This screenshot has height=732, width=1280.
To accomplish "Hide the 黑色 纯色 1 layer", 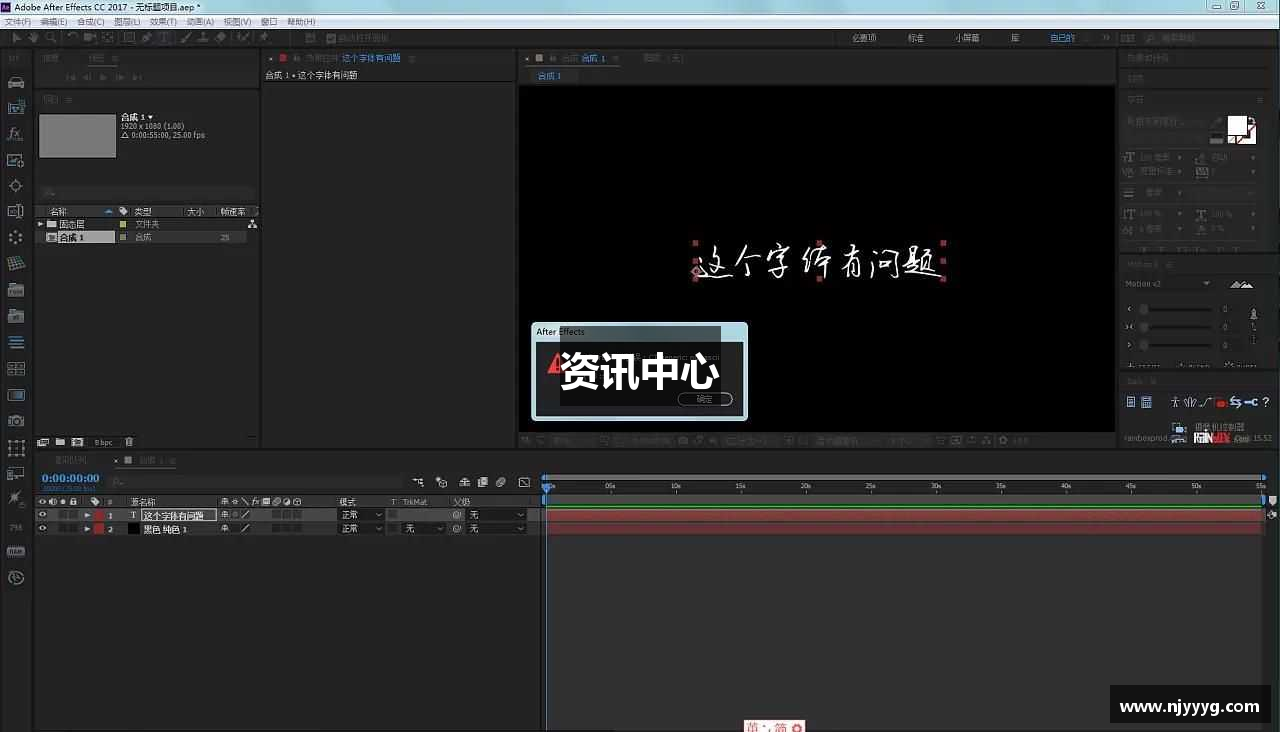I will pos(42,528).
